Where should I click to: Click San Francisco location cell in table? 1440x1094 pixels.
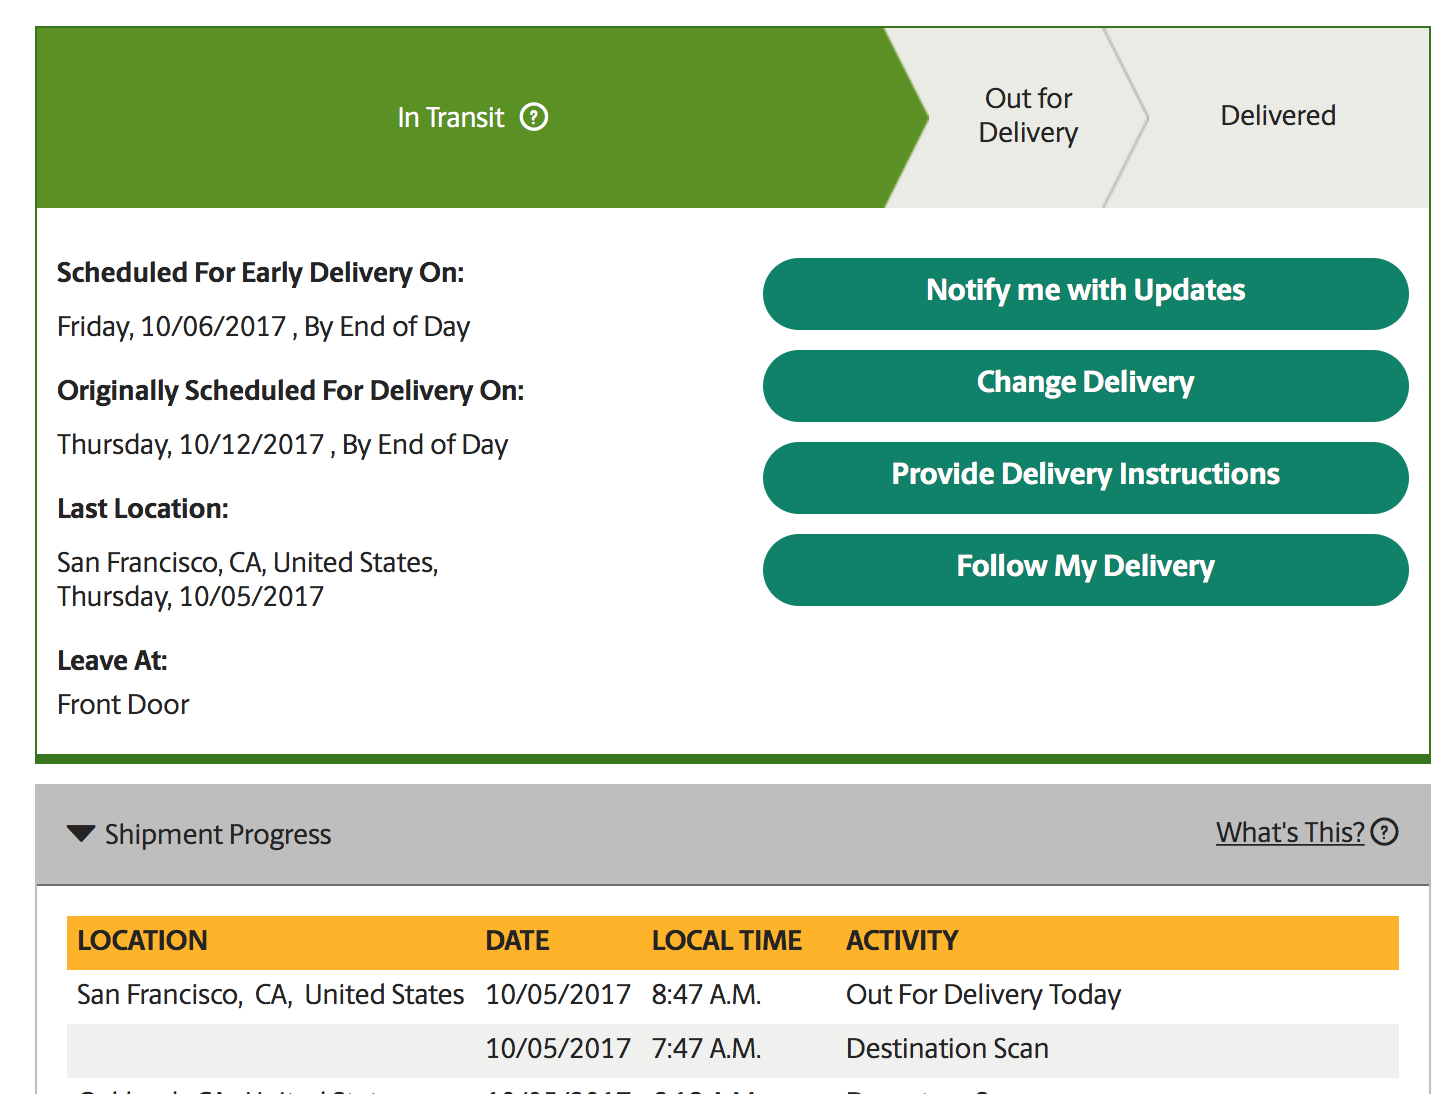pyautogui.click(x=271, y=995)
